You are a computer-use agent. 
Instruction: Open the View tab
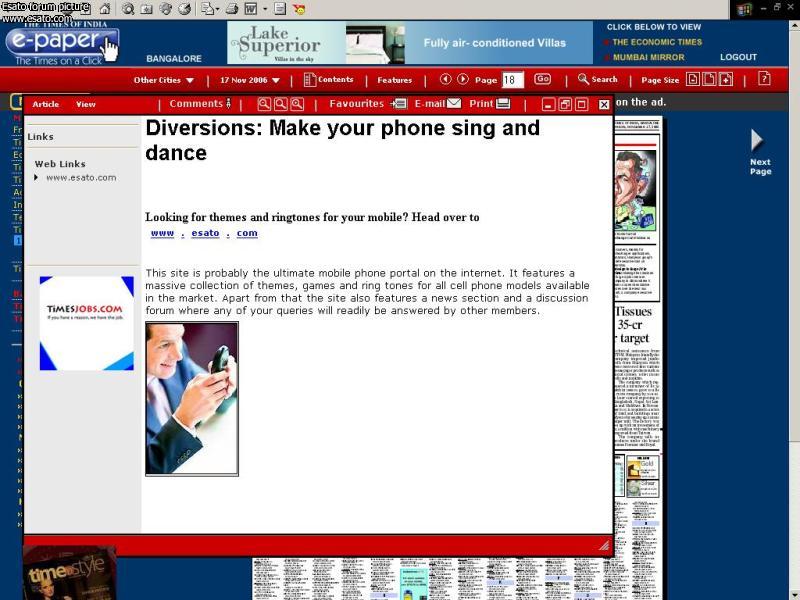(x=86, y=104)
